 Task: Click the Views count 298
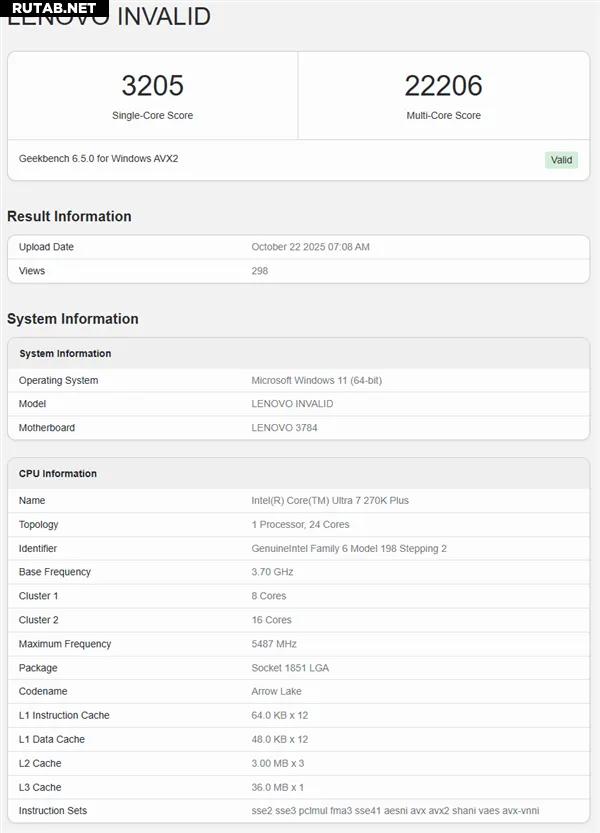pos(260,271)
